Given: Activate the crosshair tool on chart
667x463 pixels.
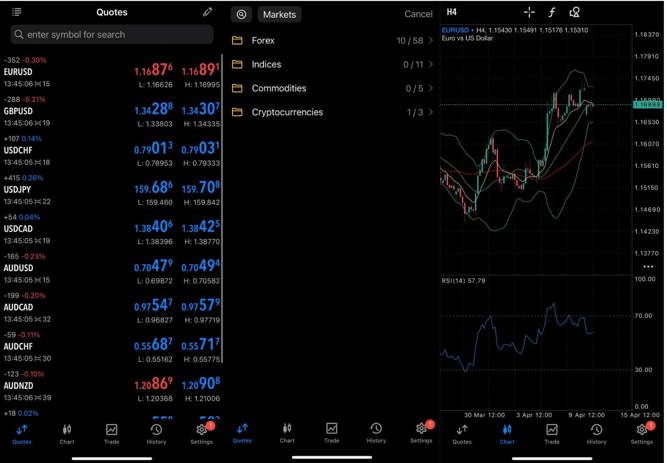Looking at the screenshot, I should pyautogui.click(x=529, y=12).
